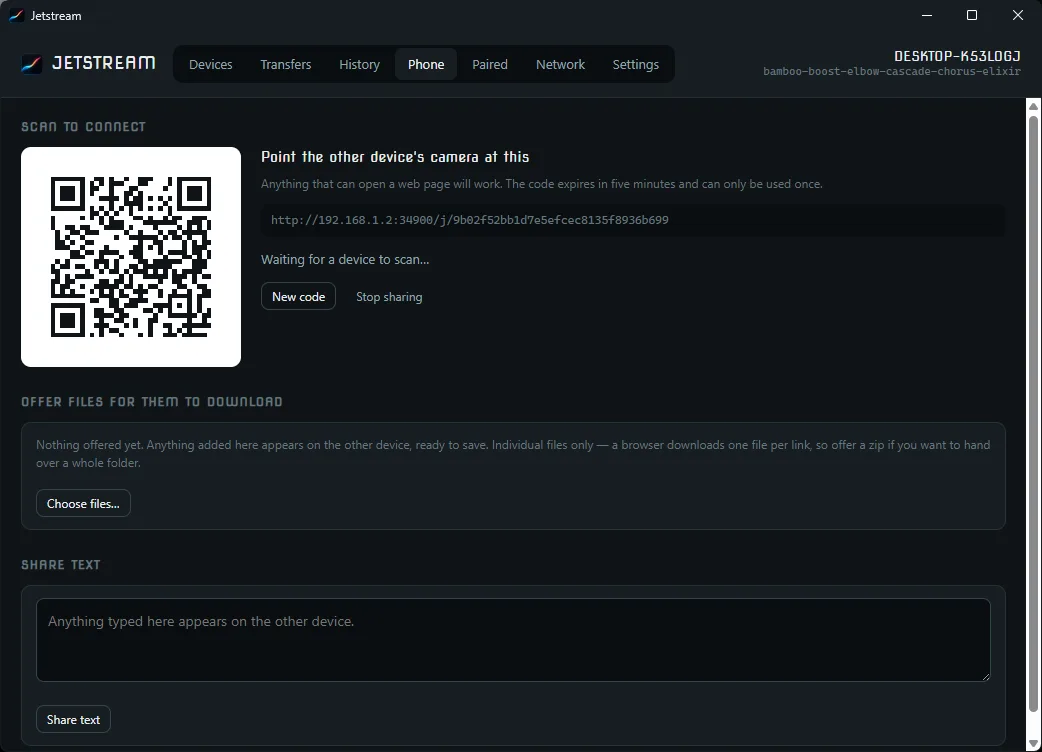Viewport: 1042px width, 752px height.
Task: Maximize the Jetstream window
Action: pos(972,15)
